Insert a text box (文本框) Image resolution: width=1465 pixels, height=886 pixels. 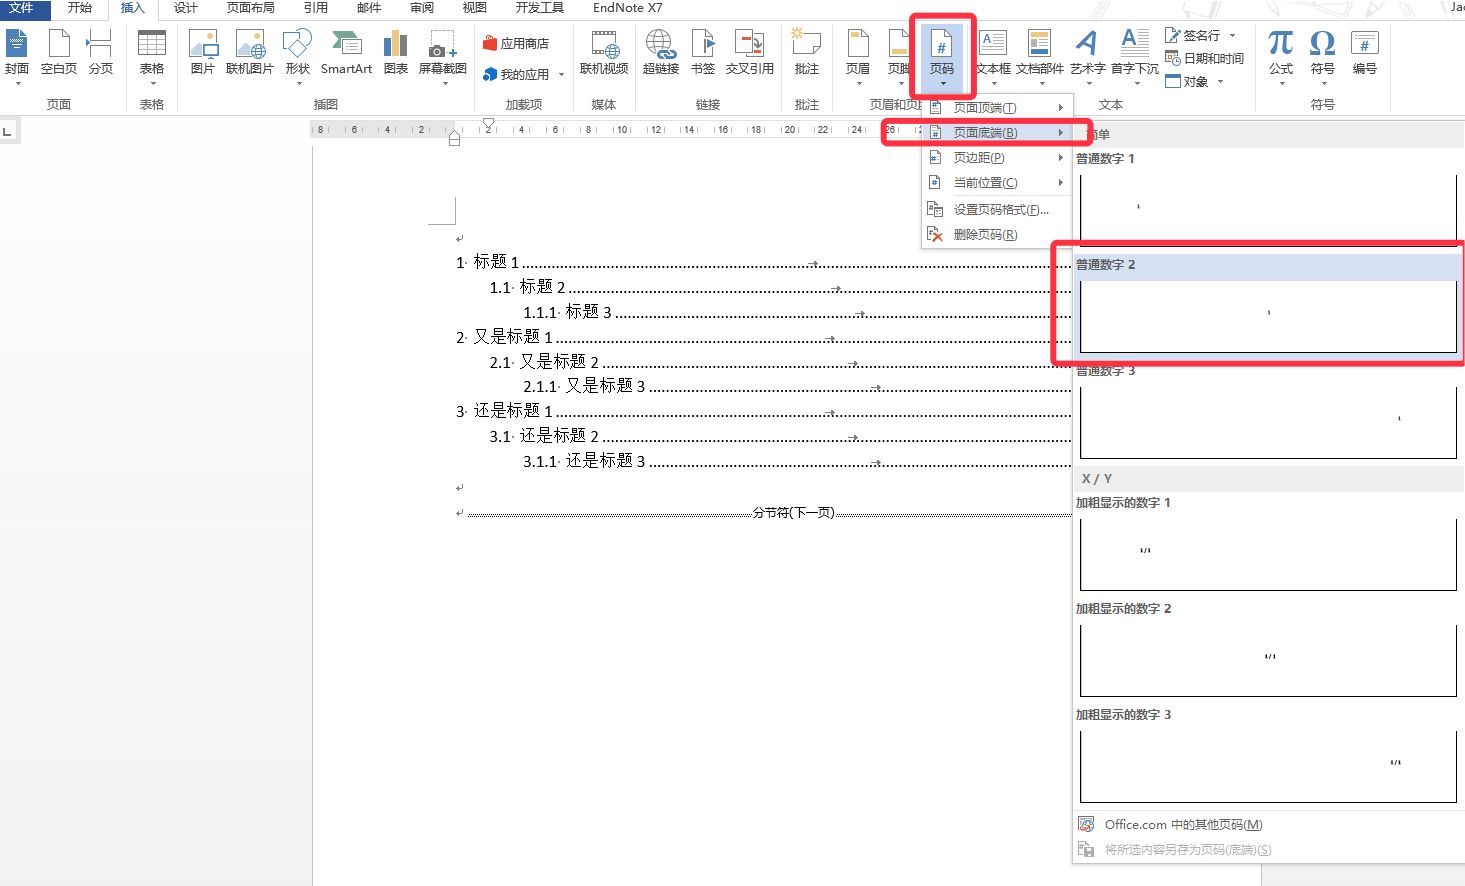pos(993,55)
